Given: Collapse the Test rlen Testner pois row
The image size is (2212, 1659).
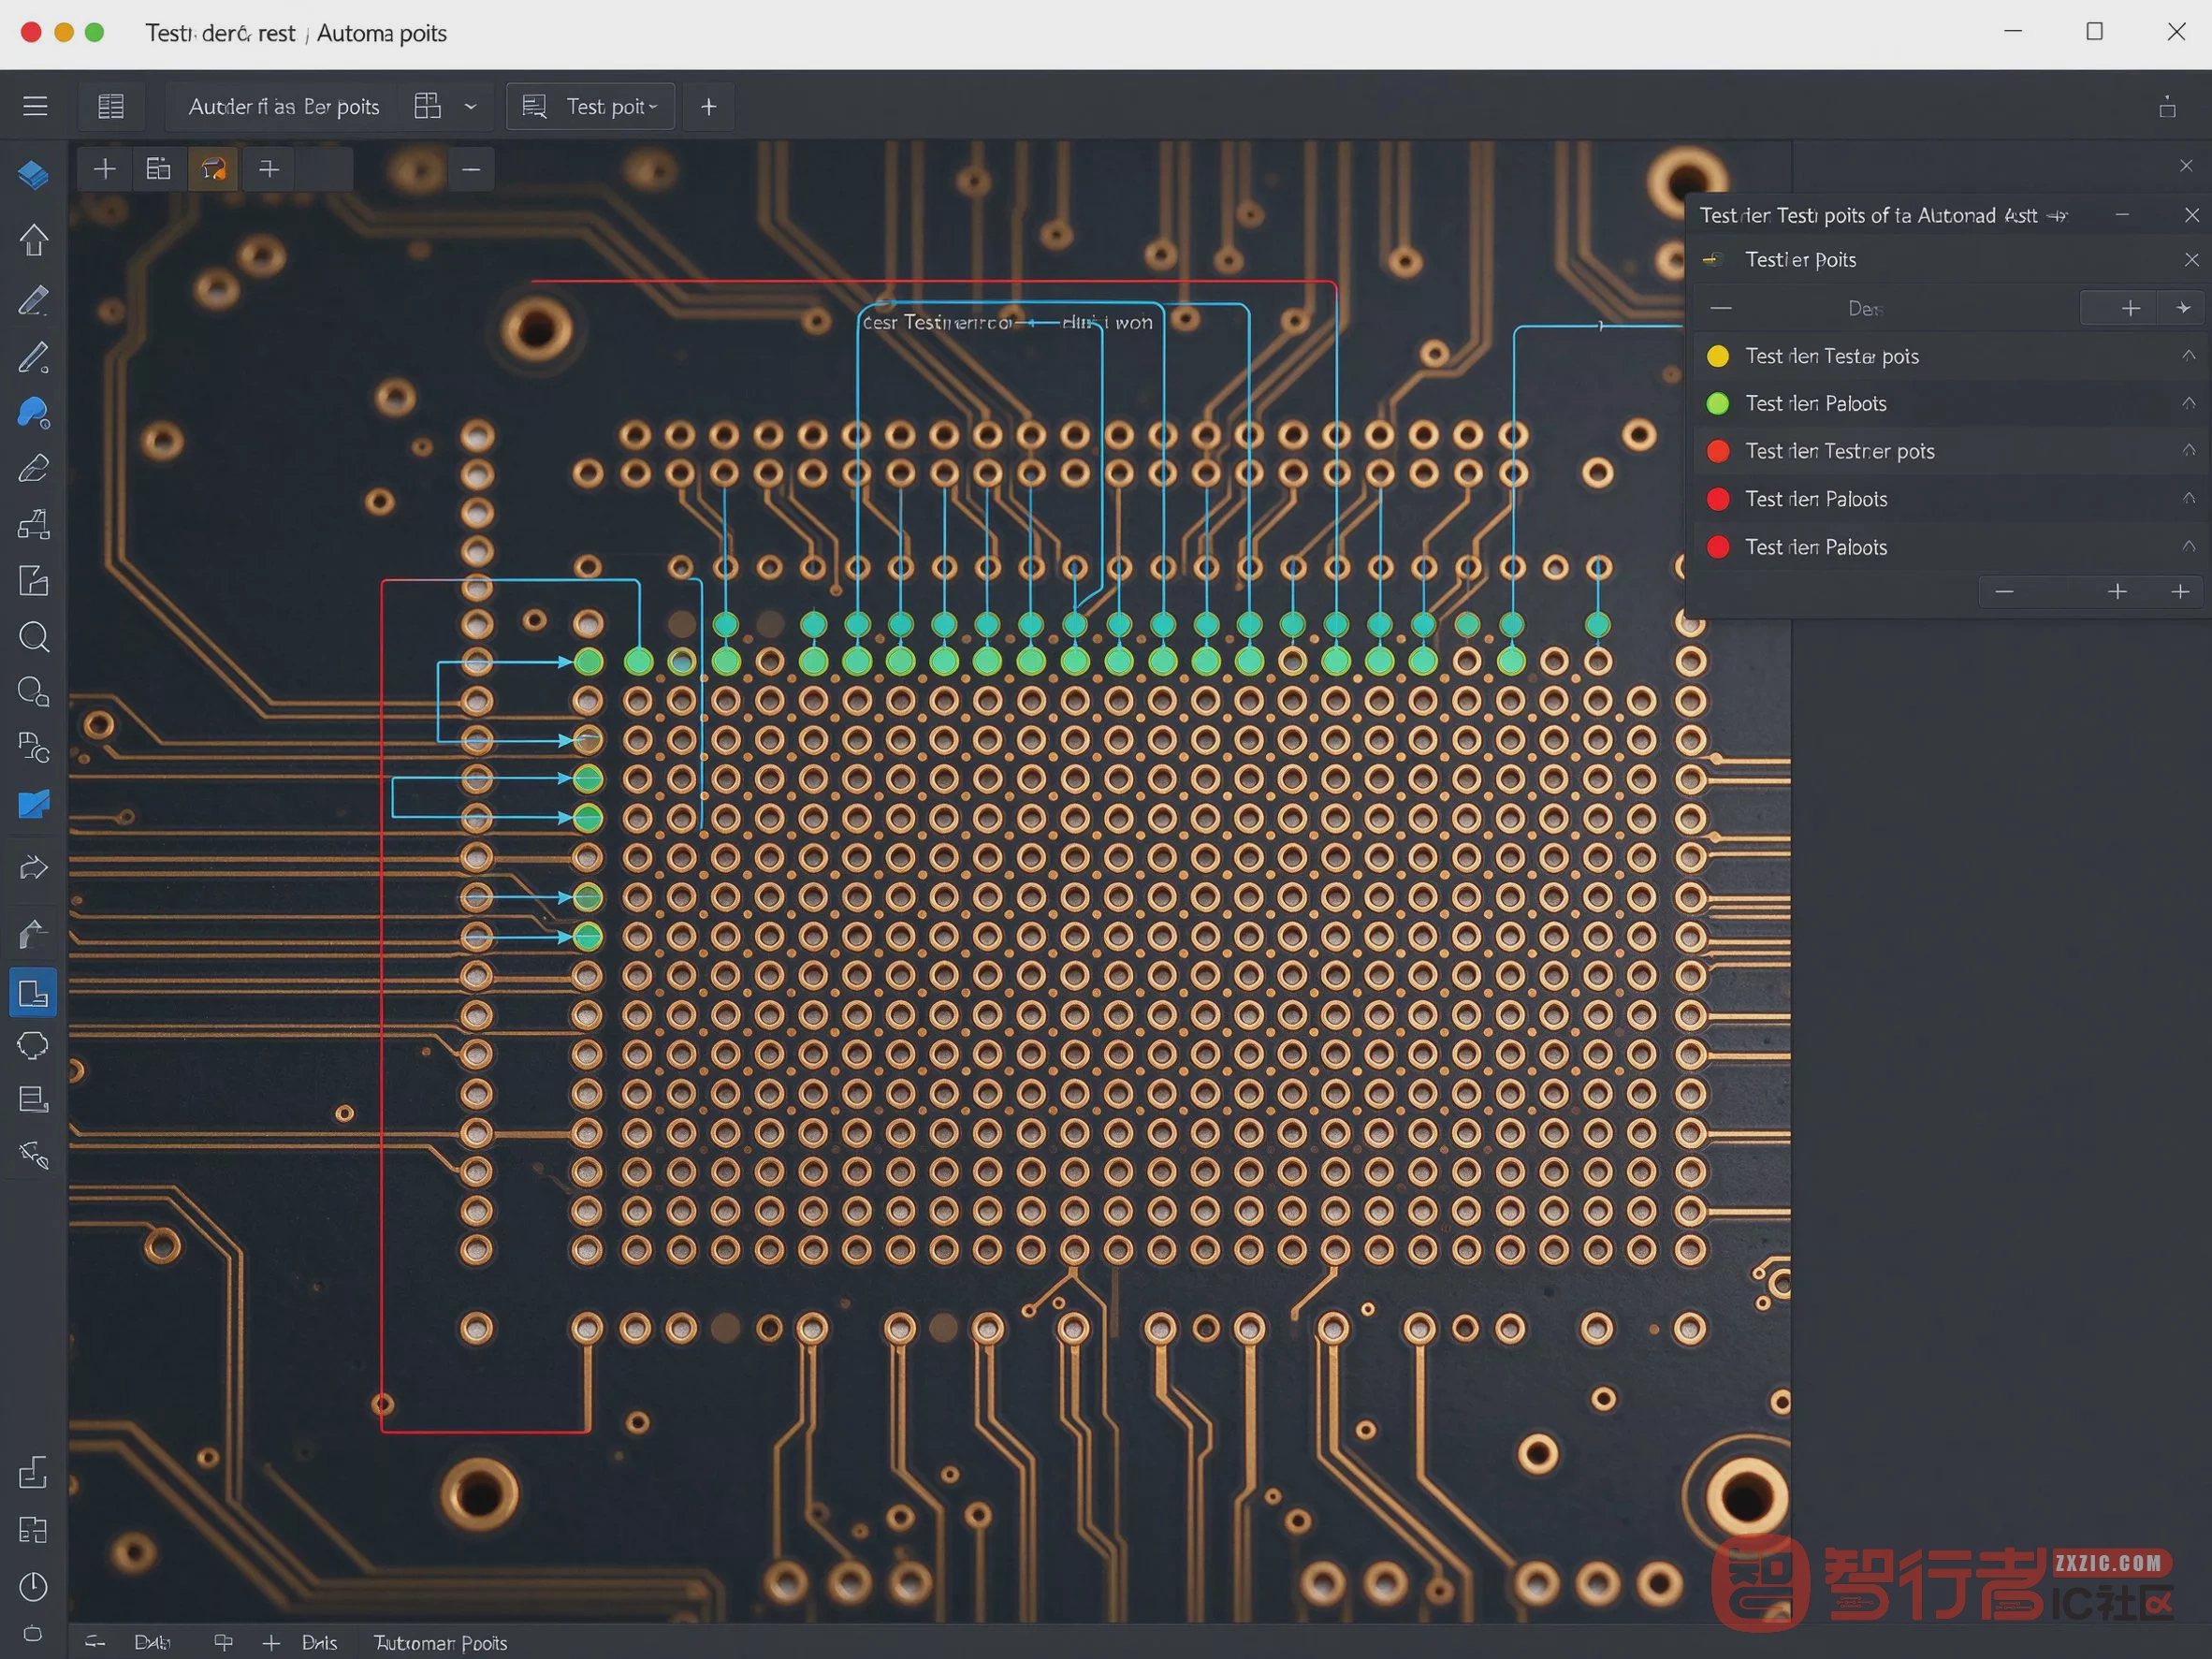Looking at the screenshot, I should [2188, 450].
